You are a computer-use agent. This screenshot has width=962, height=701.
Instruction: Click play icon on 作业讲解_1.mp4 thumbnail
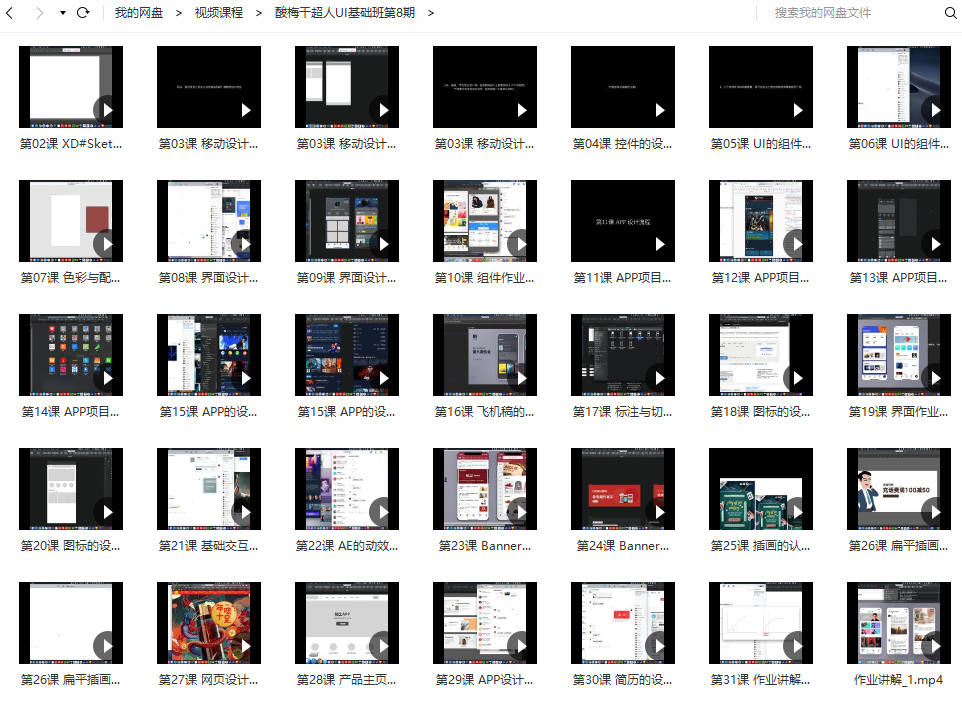(932, 645)
